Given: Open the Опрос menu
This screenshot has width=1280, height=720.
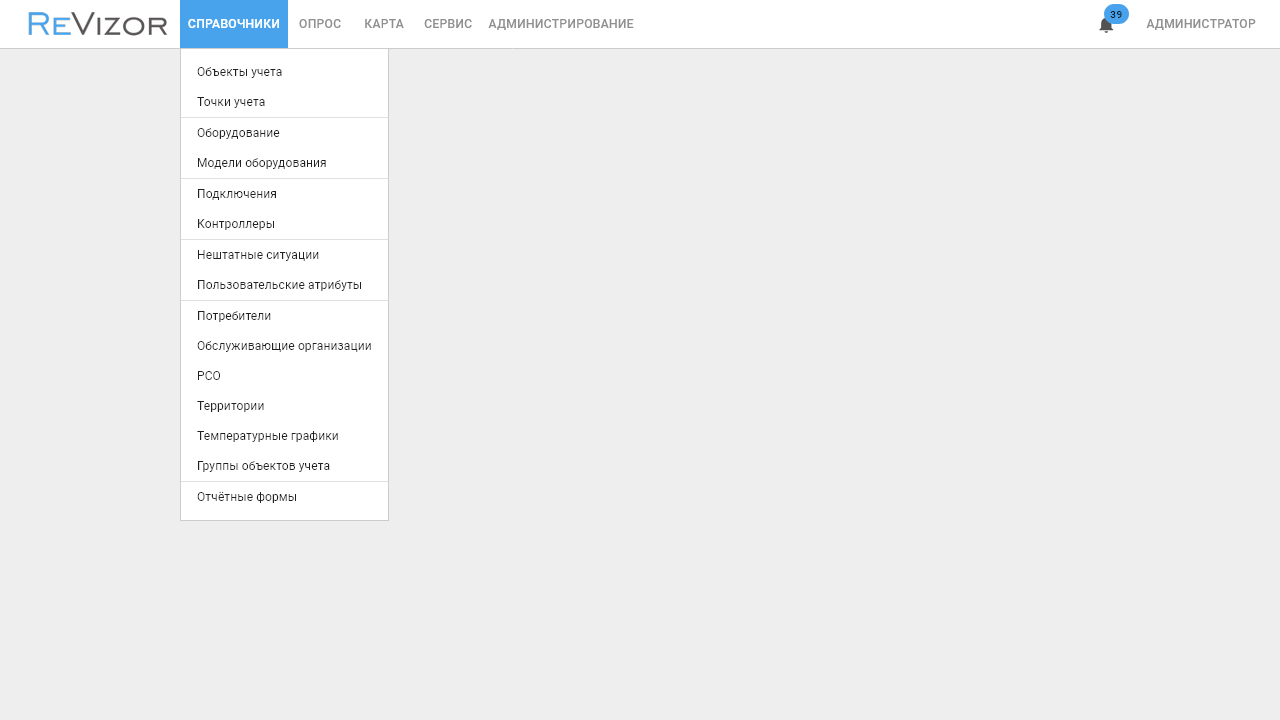Looking at the screenshot, I should click(x=320, y=24).
